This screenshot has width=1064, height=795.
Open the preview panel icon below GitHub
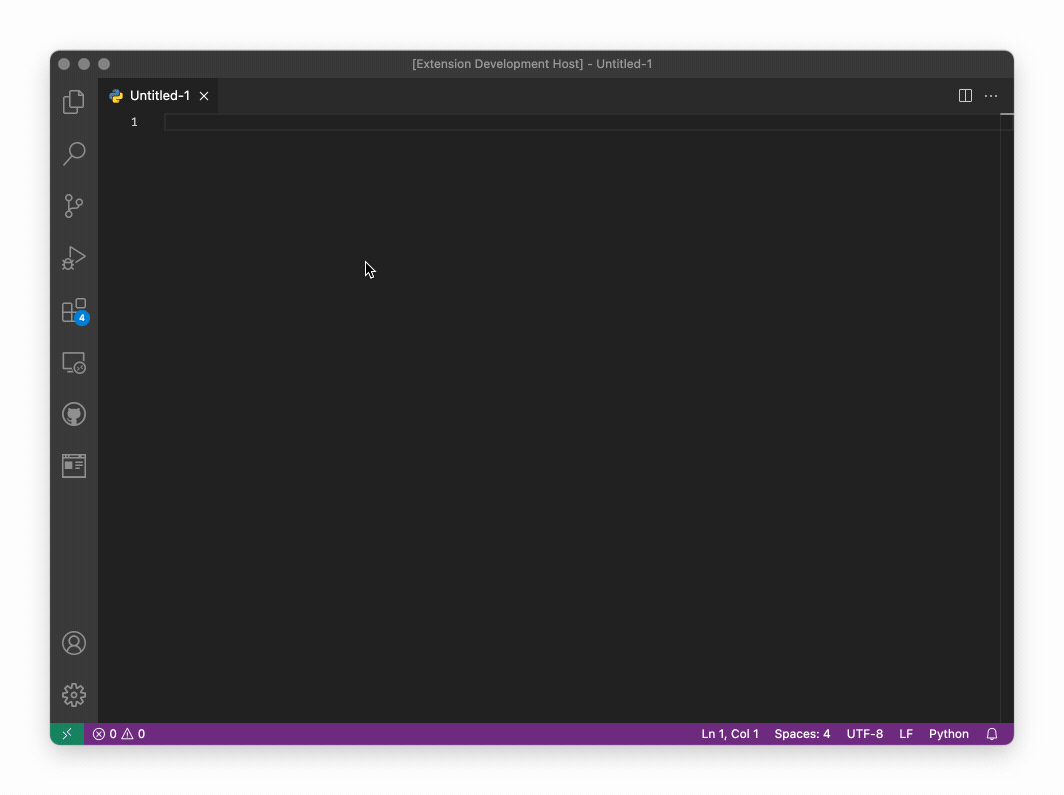74,466
